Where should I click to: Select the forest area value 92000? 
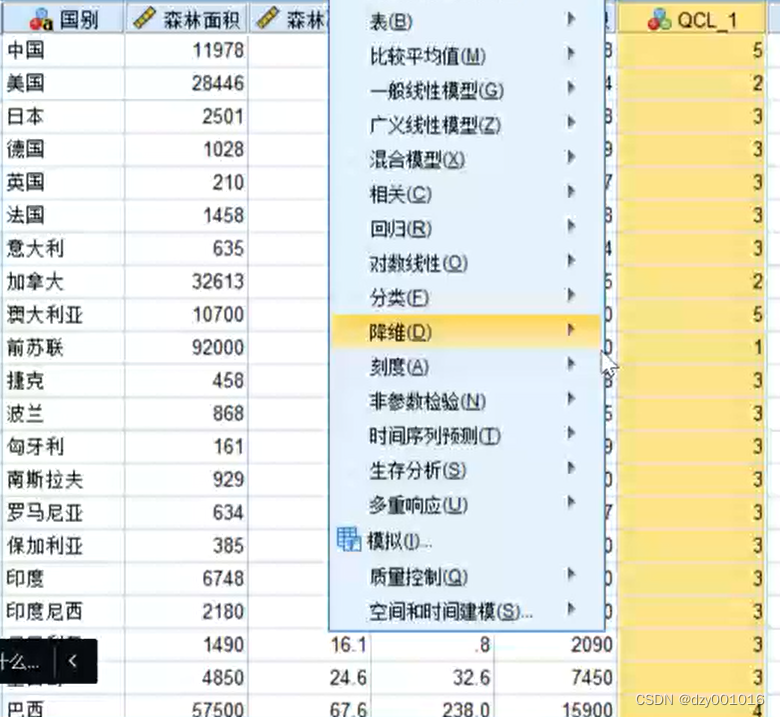pyautogui.click(x=187, y=347)
